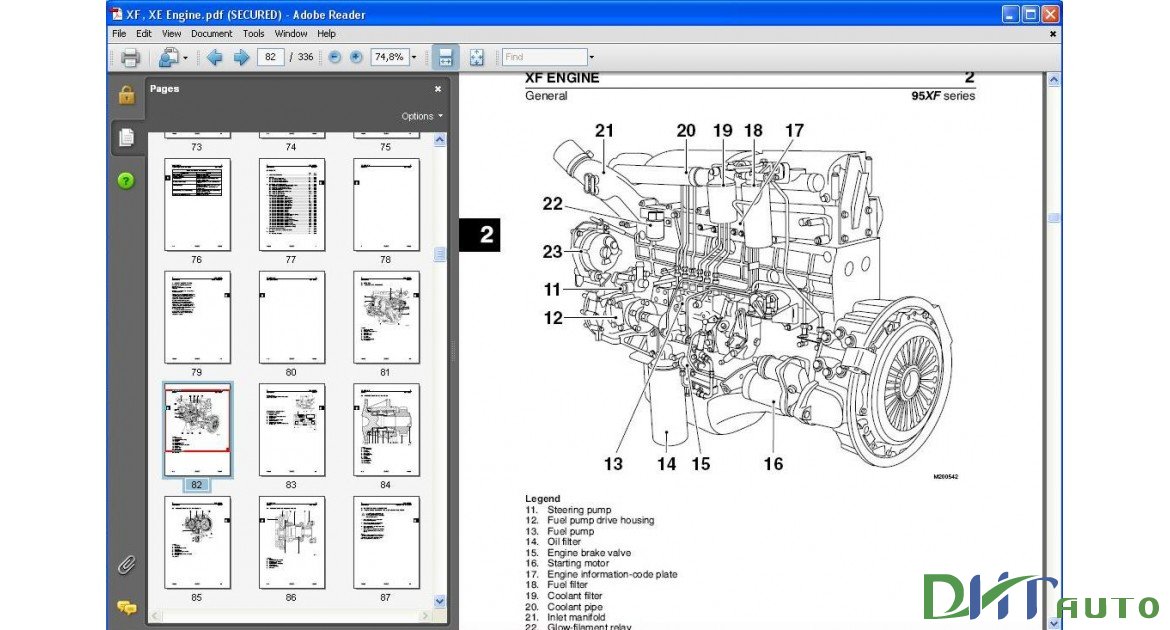
Task: Close the document using menu bar X
Action: [1053, 34]
